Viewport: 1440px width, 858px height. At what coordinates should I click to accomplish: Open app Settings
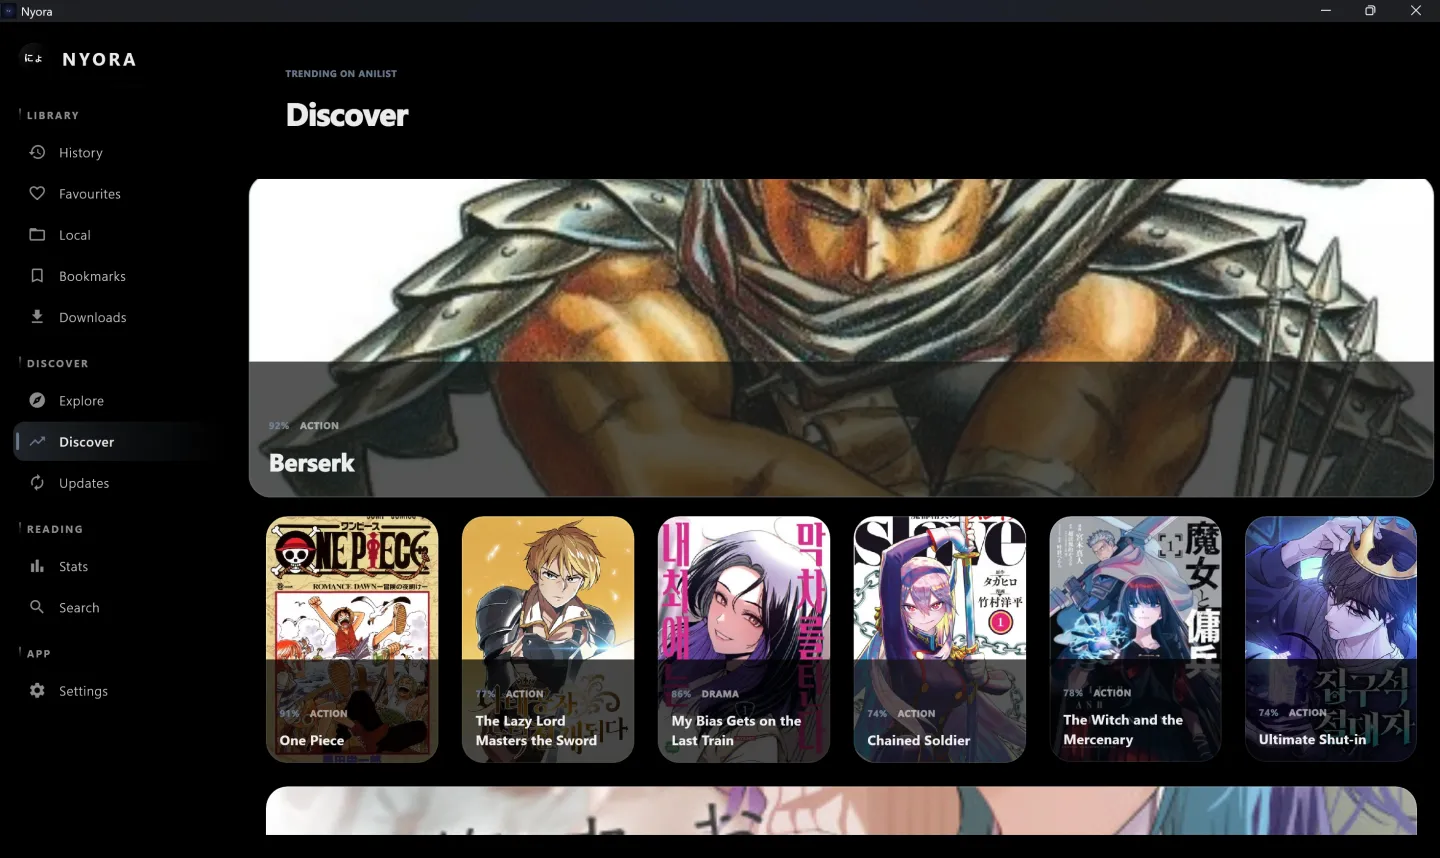116,691
